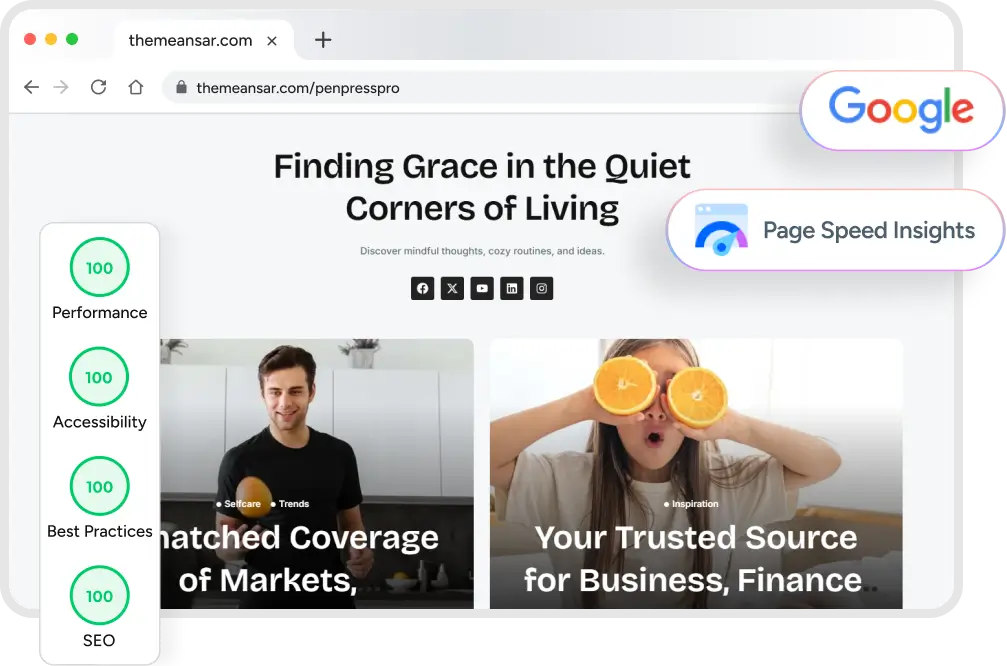Close the themeansar.com tab
The width and height of the screenshot is (1007, 666).
[272, 41]
